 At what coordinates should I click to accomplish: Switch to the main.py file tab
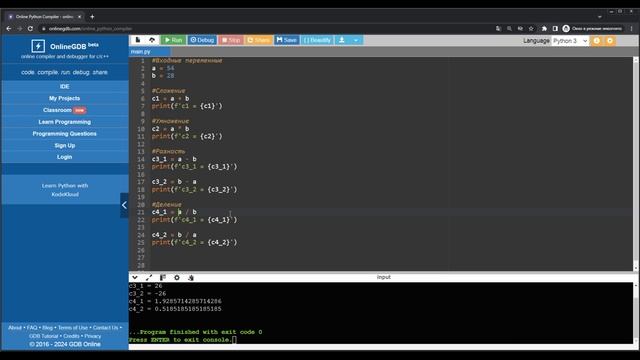tap(149, 52)
